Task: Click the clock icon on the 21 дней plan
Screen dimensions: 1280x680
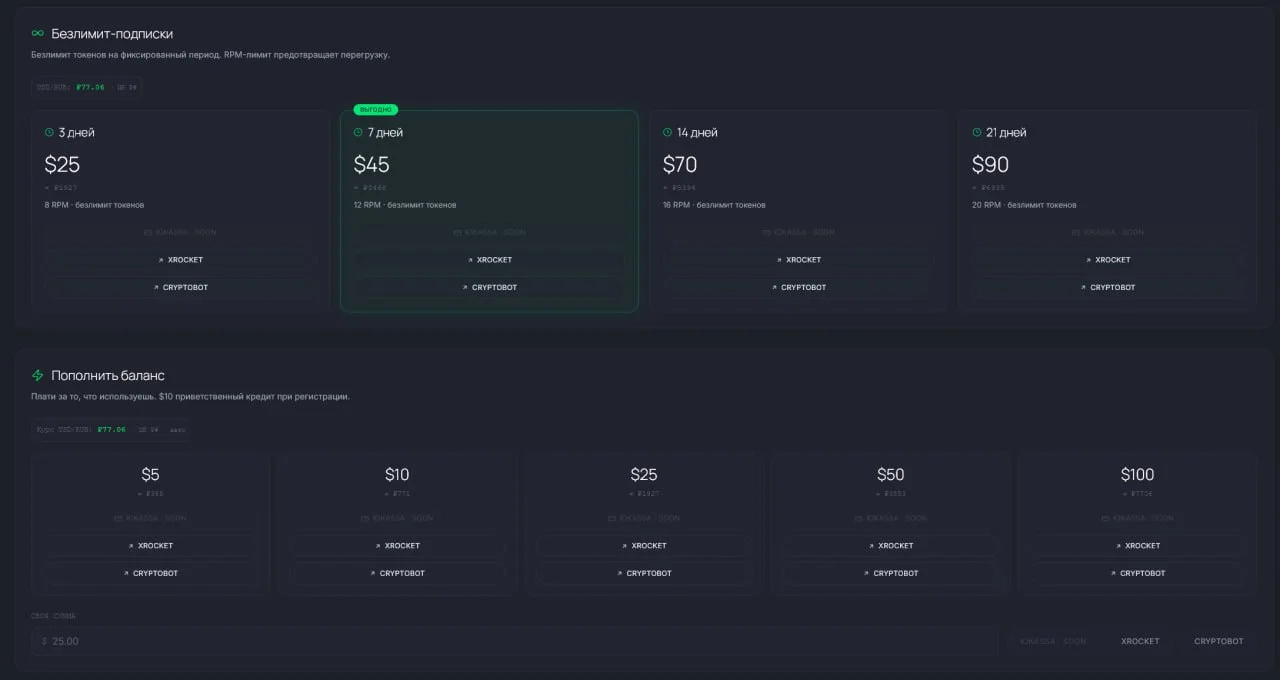Action: [976, 132]
